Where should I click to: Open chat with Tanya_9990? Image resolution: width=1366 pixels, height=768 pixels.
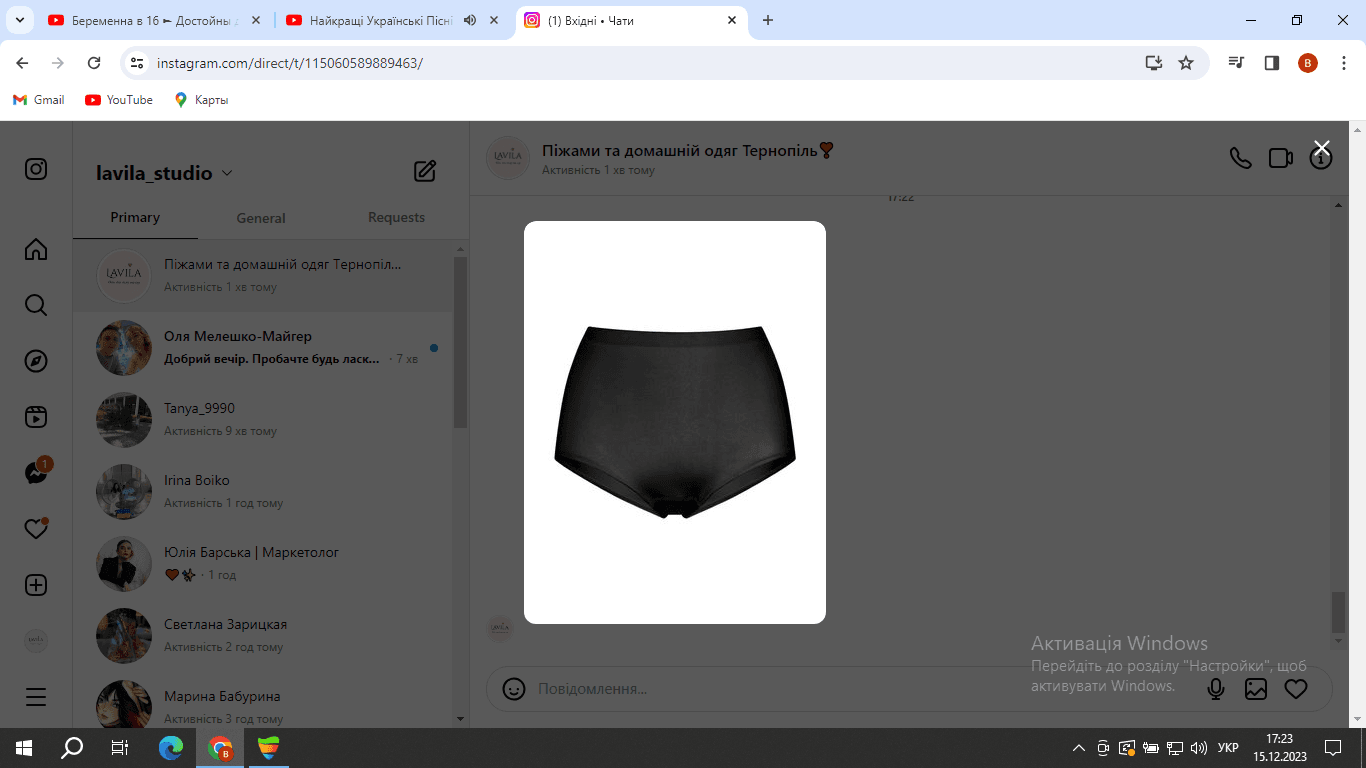pyautogui.click(x=263, y=420)
